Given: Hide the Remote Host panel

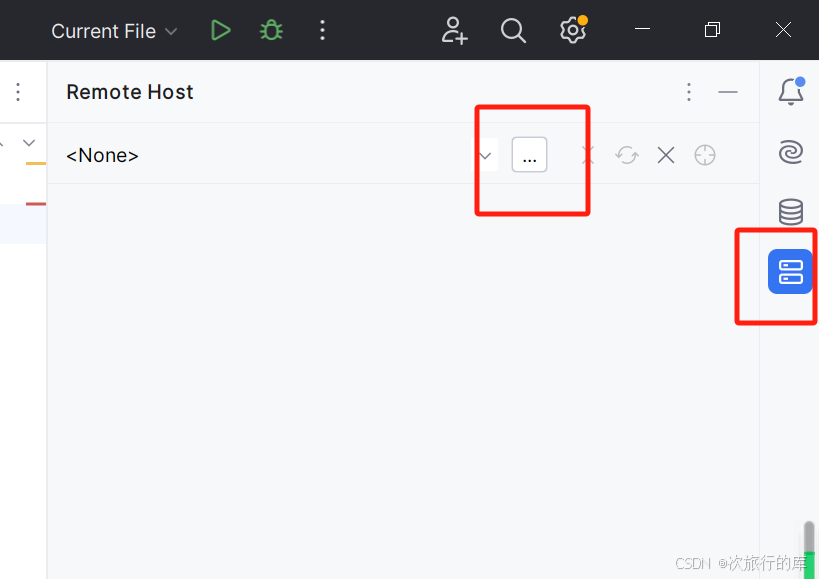Looking at the screenshot, I should click(x=728, y=92).
